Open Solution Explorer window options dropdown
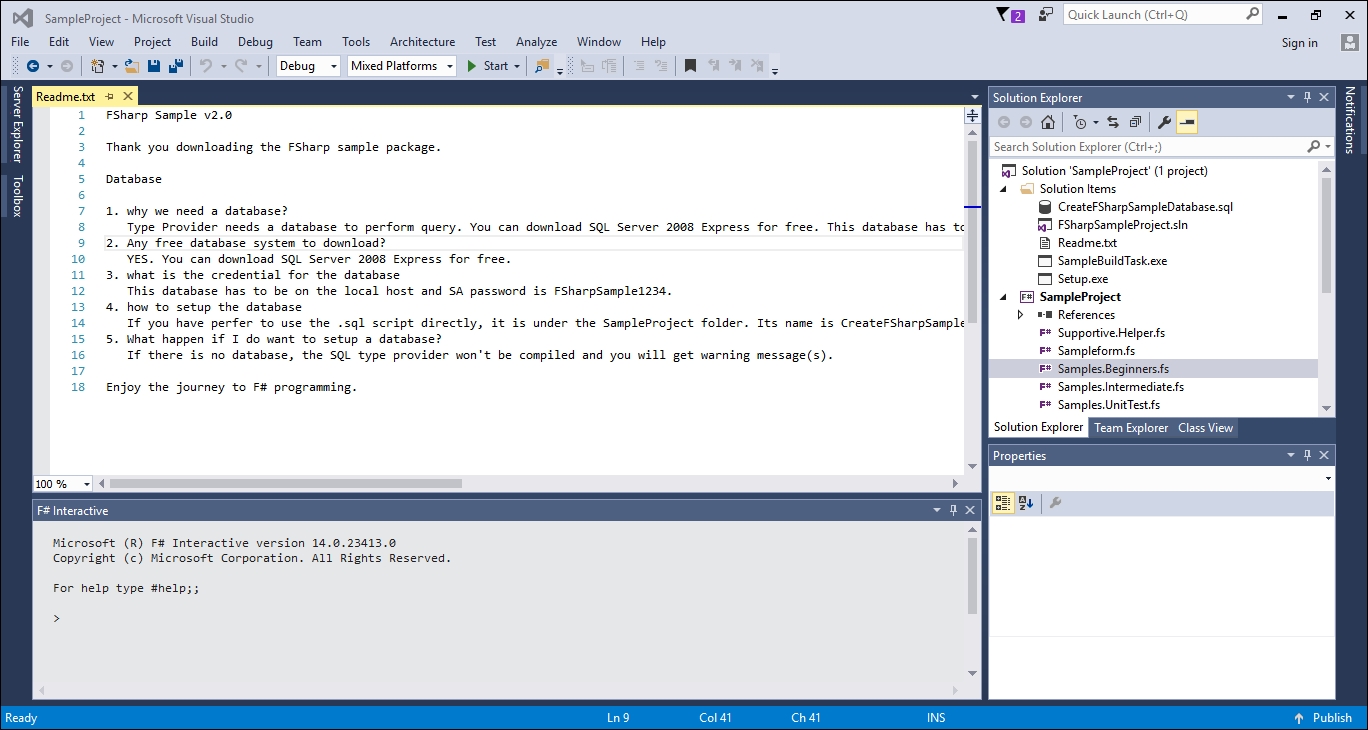Viewport: 1368px width, 730px height. click(1290, 97)
